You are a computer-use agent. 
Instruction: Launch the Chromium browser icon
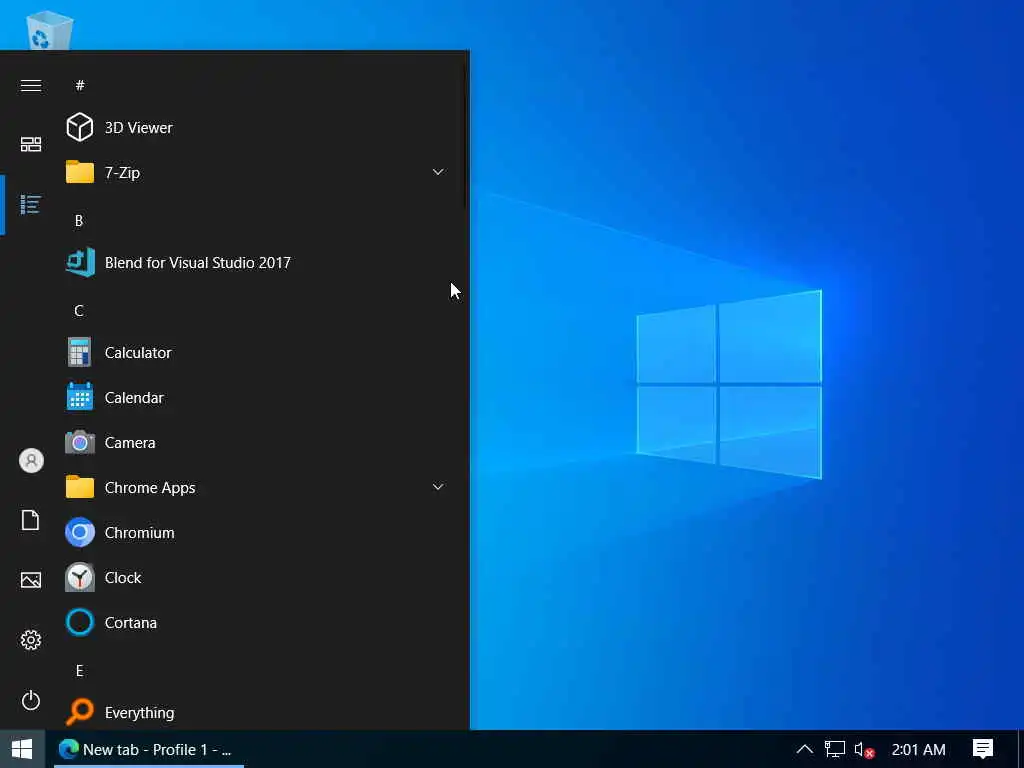coord(80,532)
